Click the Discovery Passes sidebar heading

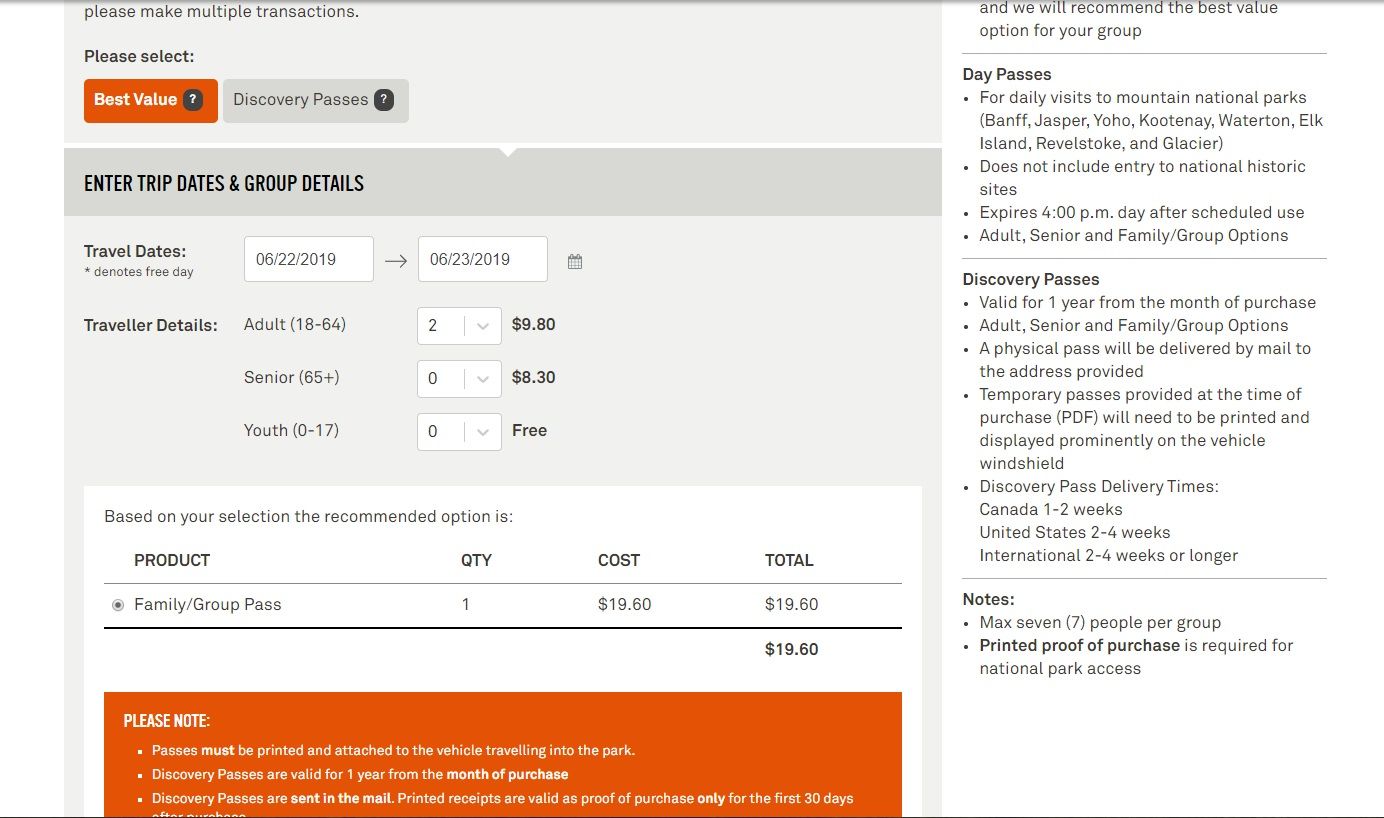(1030, 279)
